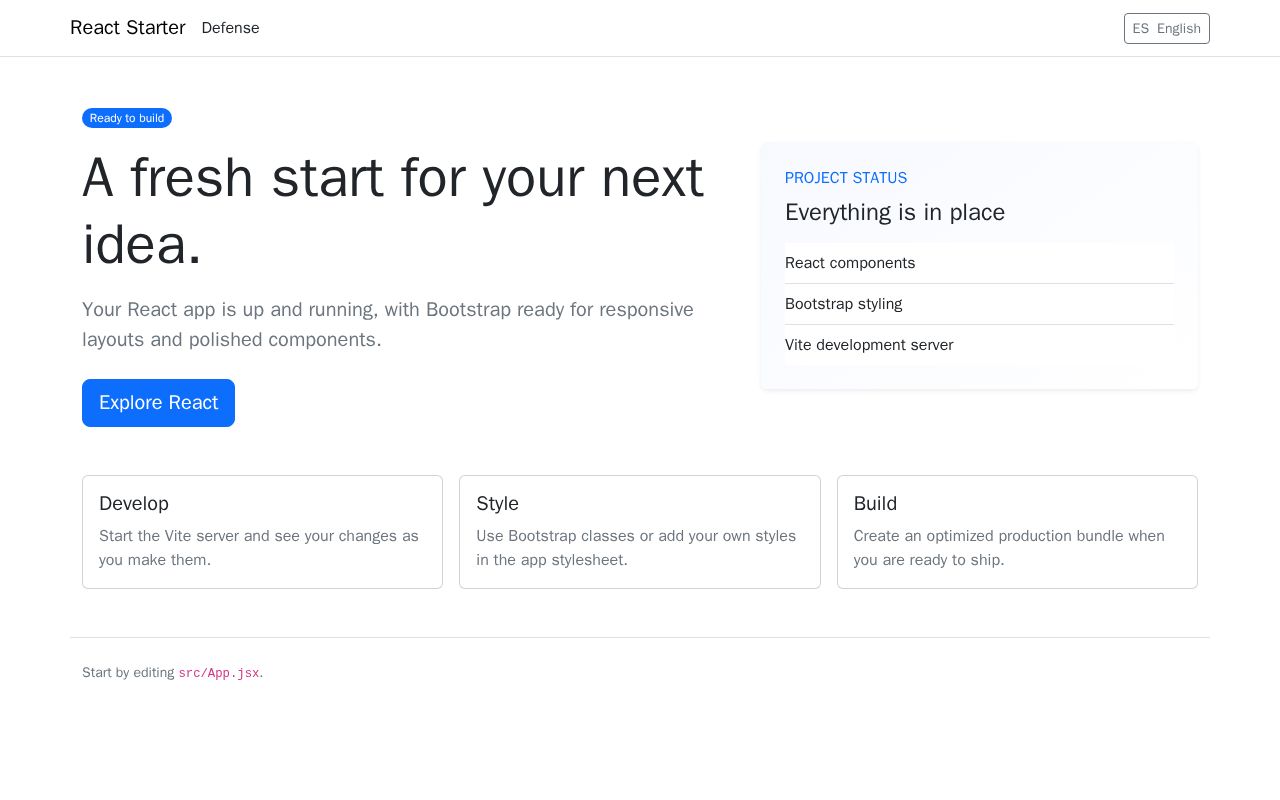Click the text 'Use Bootstrap classes or add your own styles'

coord(636,548)
